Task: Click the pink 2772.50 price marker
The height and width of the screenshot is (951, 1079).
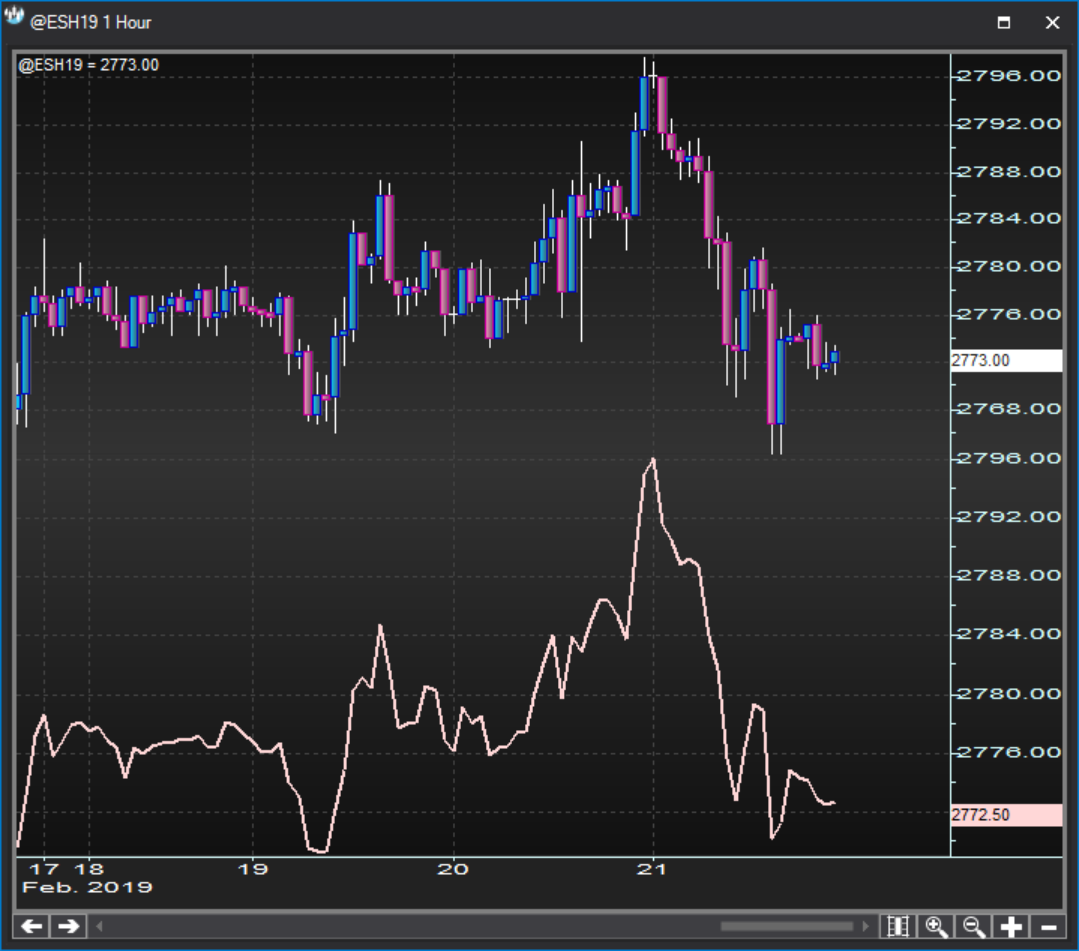Action: [1006, 815]
